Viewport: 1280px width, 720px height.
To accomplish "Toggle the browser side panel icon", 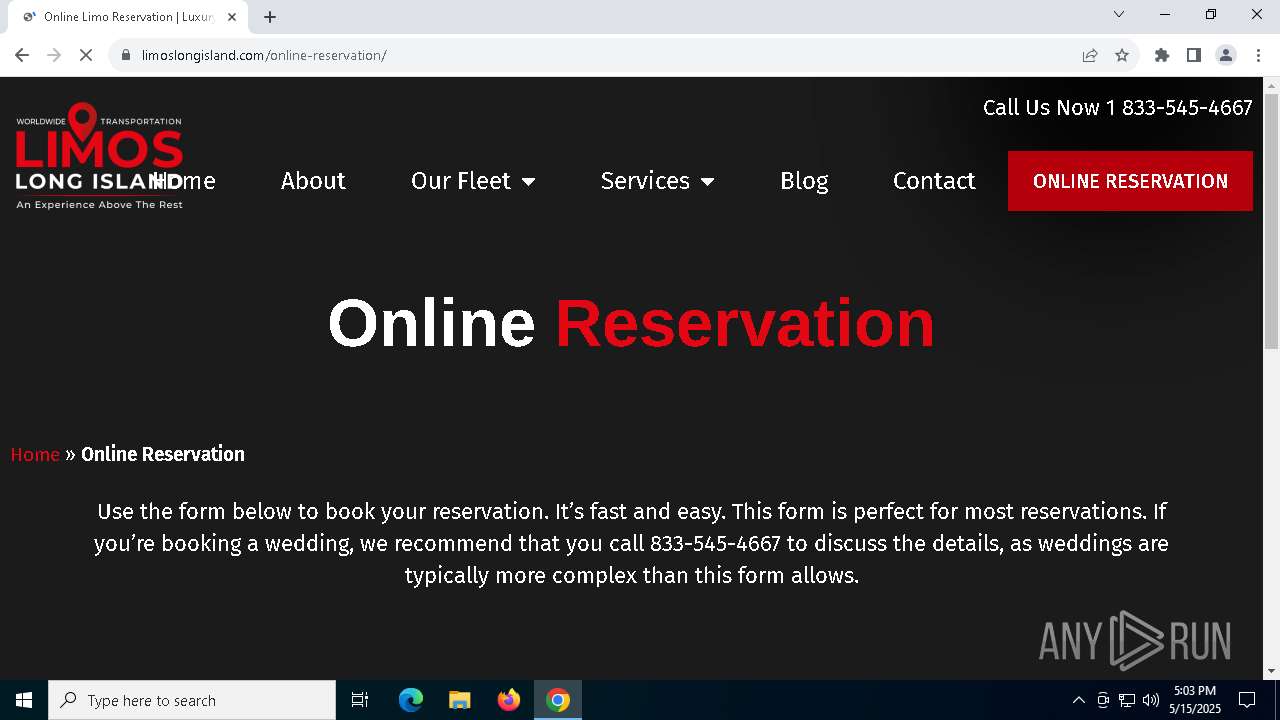I will pyautogui.click(x=1194, y=55).
